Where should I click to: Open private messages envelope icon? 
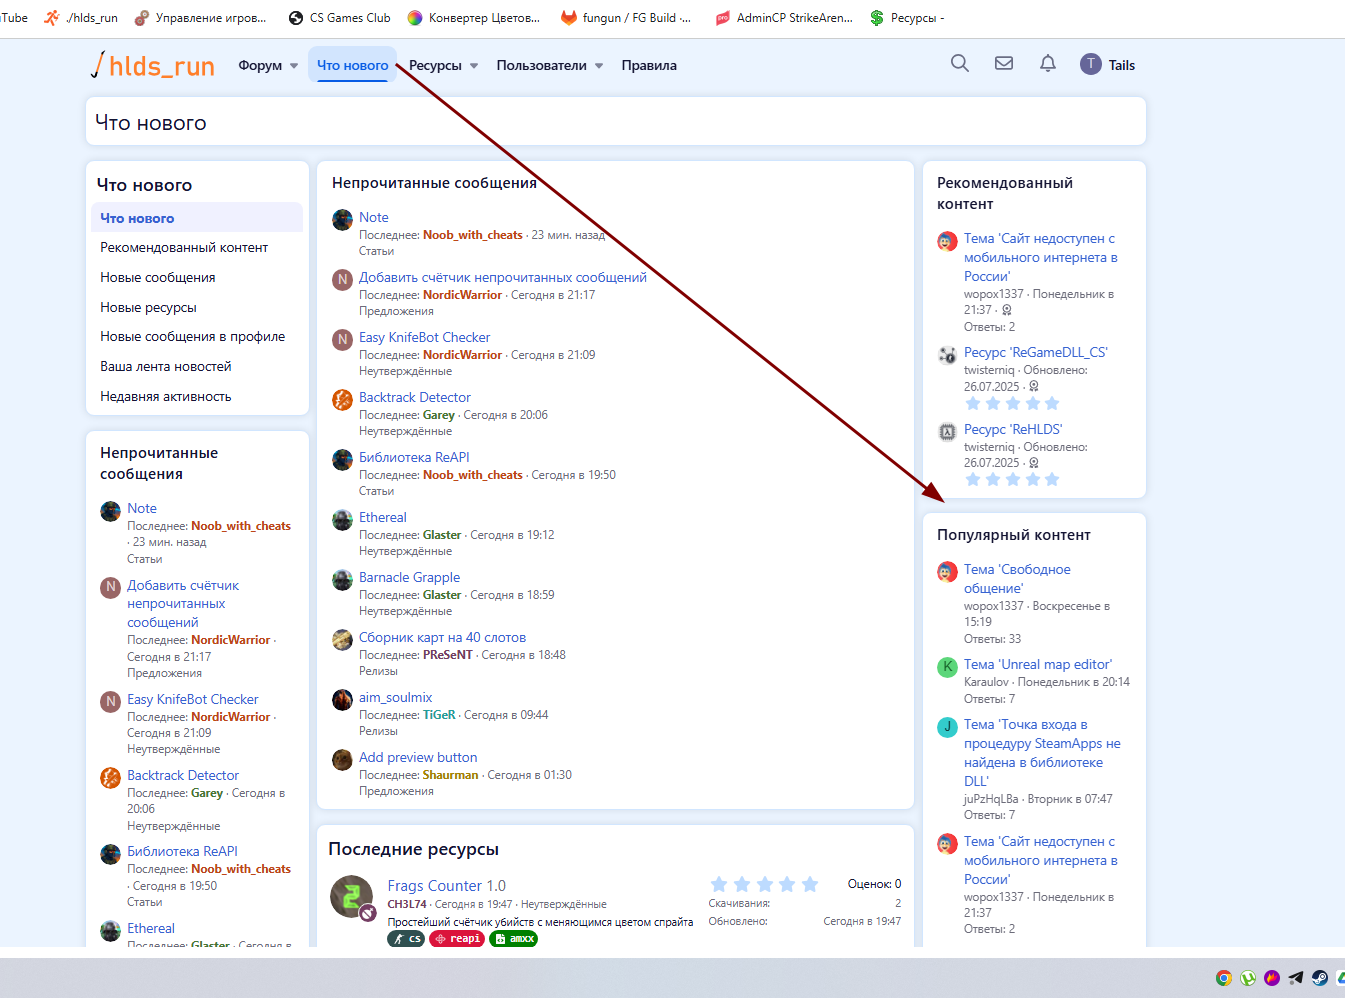click(1003, 64)
